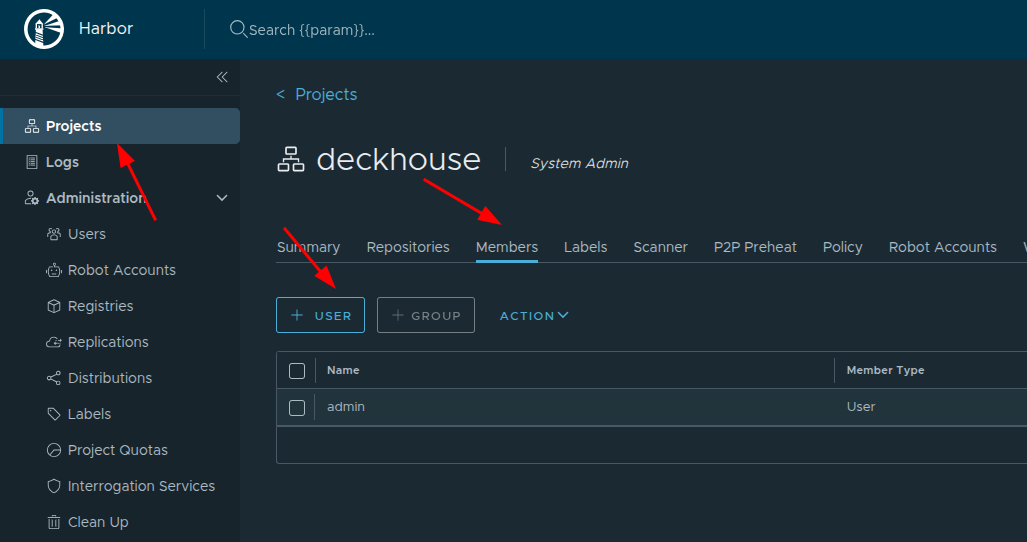1027x542 pixels.
Task: Click the System Admin role label
Action: [x=580, y=164]
